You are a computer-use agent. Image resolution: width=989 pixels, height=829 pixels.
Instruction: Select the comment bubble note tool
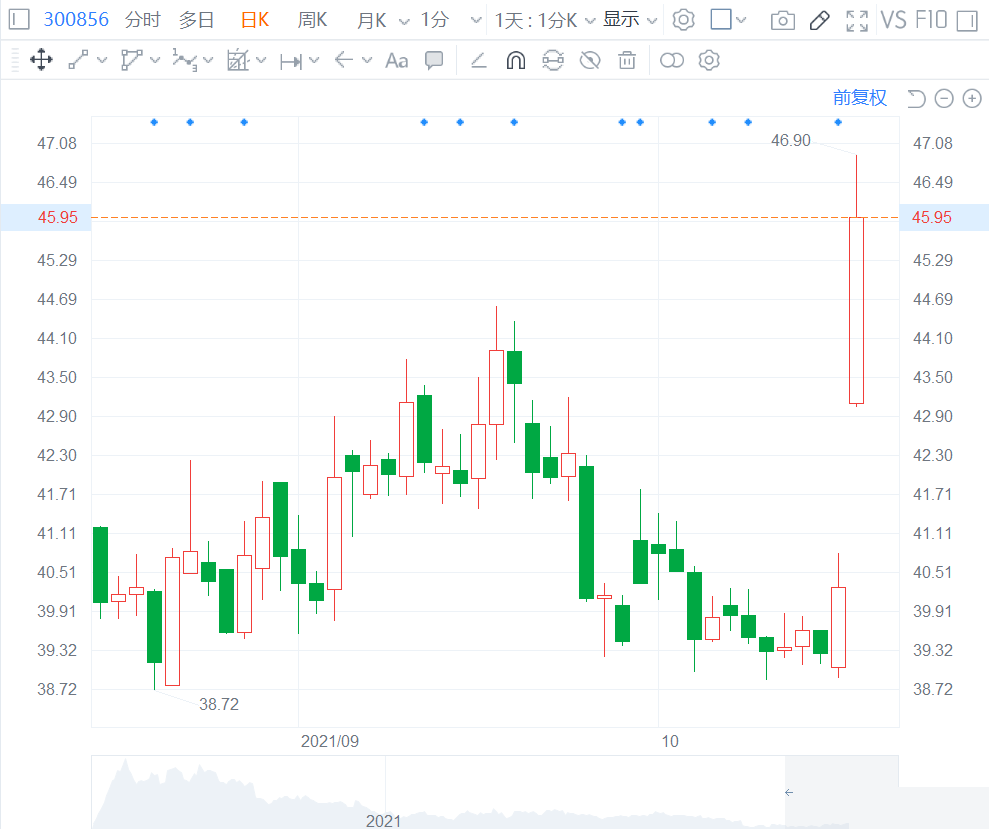[434, 61]
